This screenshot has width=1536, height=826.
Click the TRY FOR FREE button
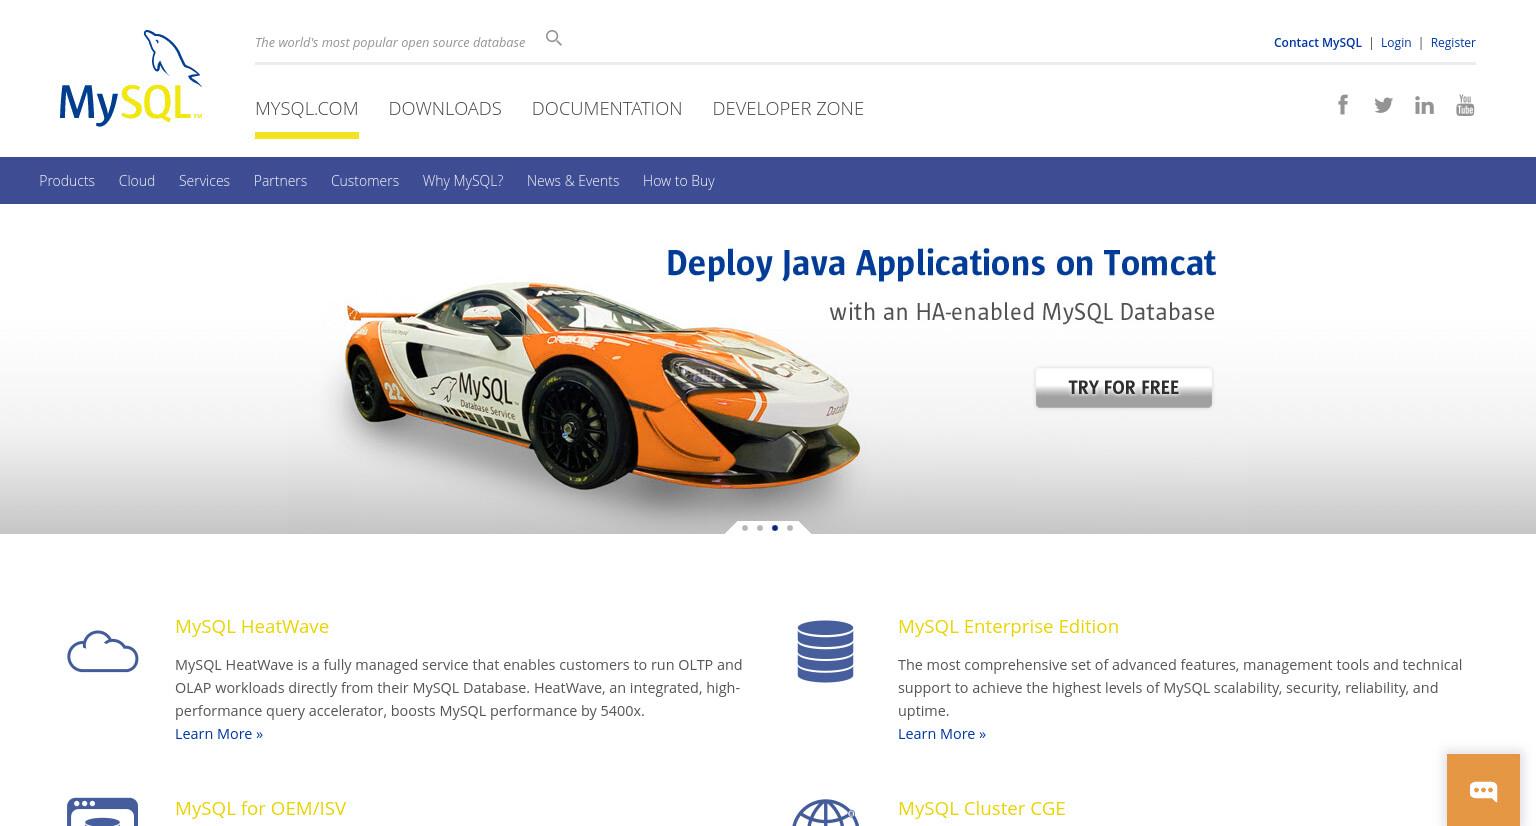1124,388
